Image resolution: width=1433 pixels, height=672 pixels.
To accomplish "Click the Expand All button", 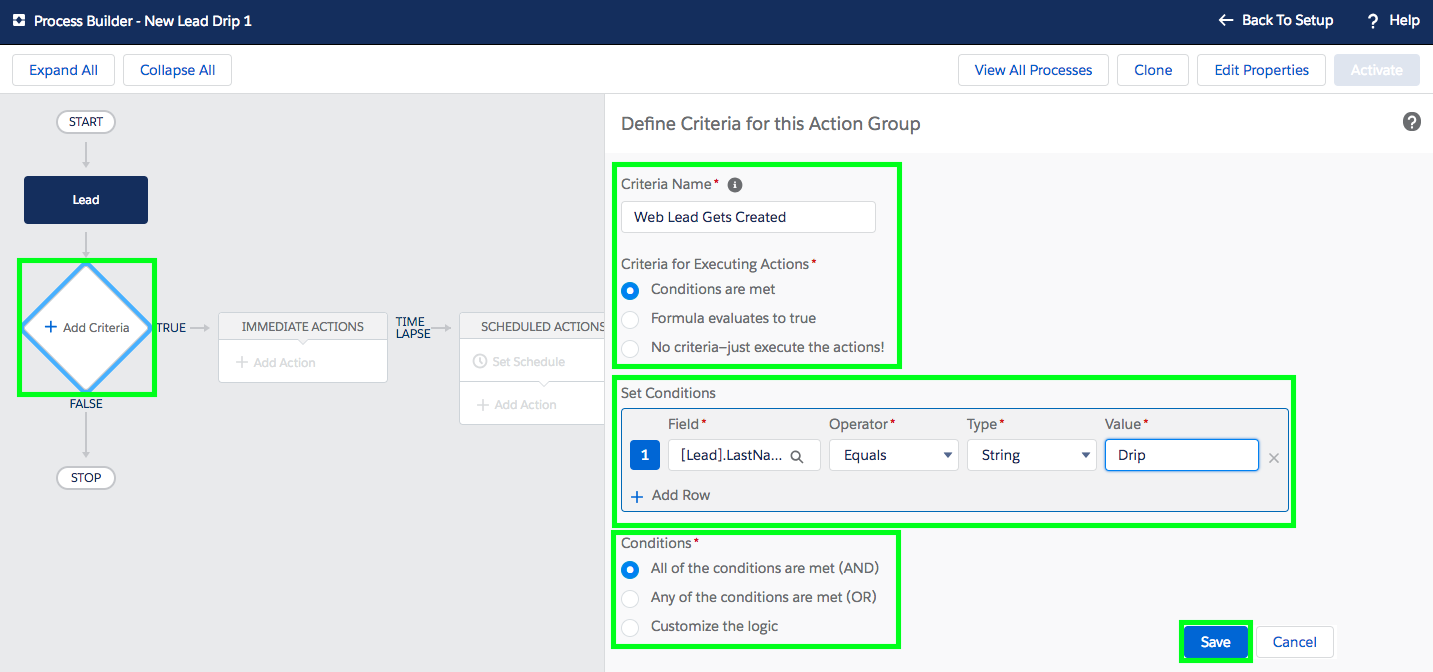I will (x=63, y=70).
